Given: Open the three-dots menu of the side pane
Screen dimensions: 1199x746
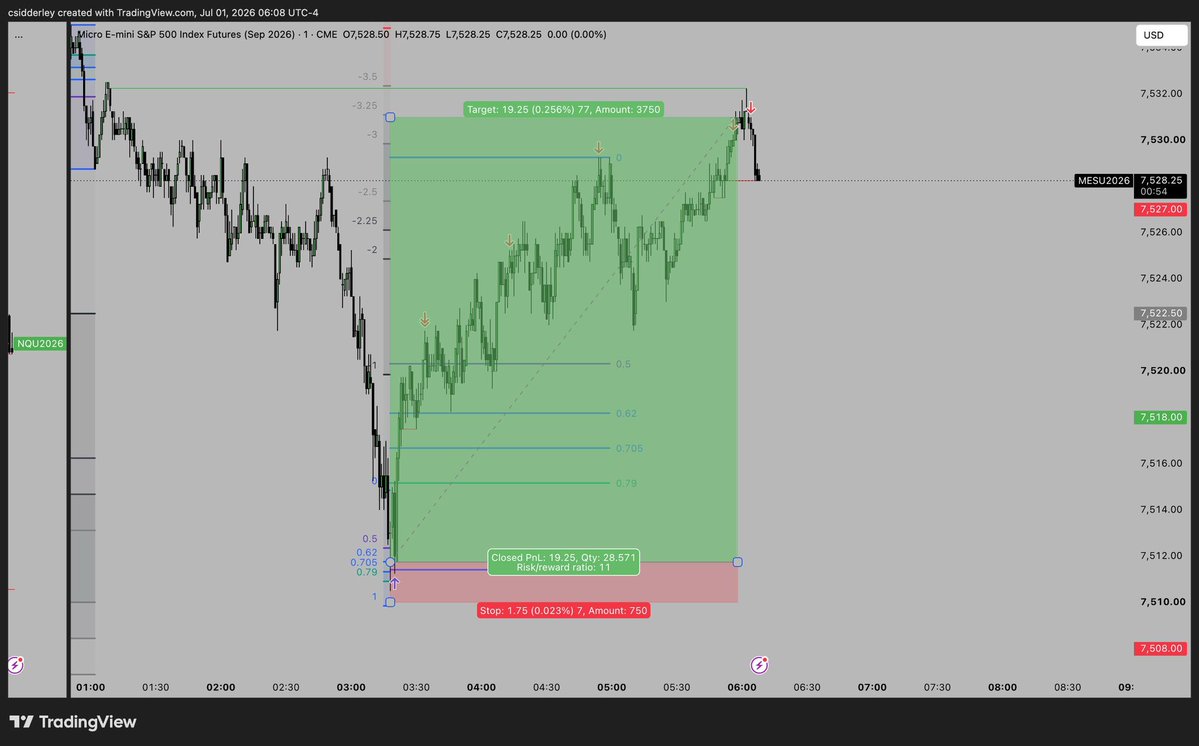Looking at the screenshot, I should [18, 35].
